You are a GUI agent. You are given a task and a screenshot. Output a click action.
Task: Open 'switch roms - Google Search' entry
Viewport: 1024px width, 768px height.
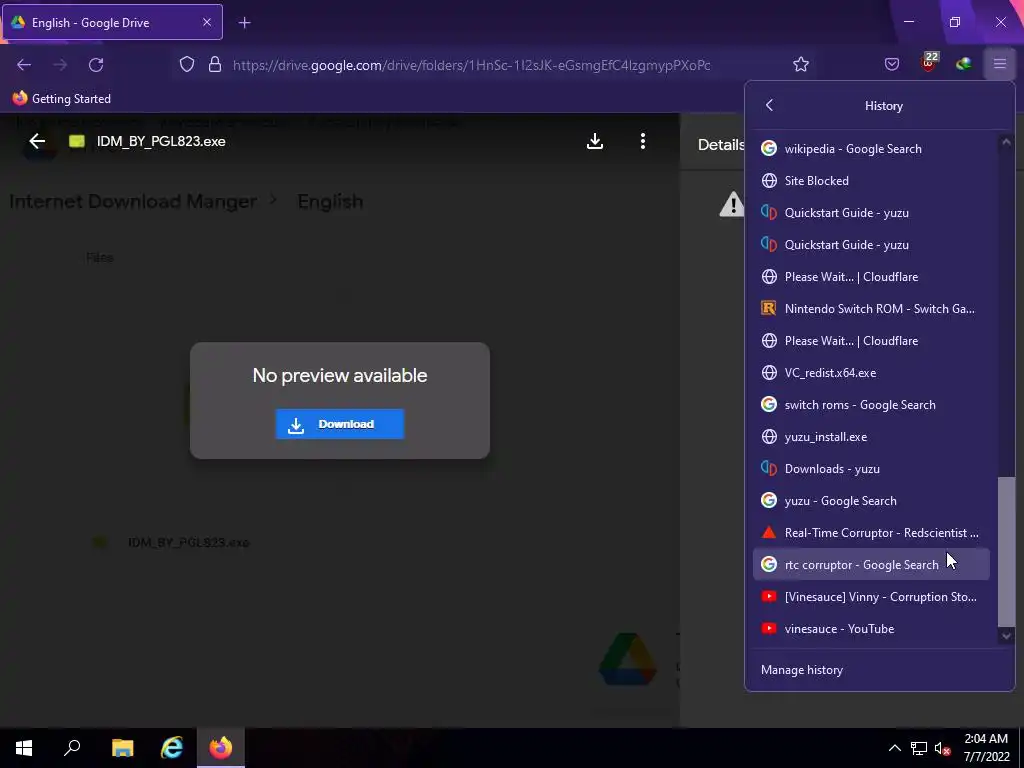tap(871, 404)
